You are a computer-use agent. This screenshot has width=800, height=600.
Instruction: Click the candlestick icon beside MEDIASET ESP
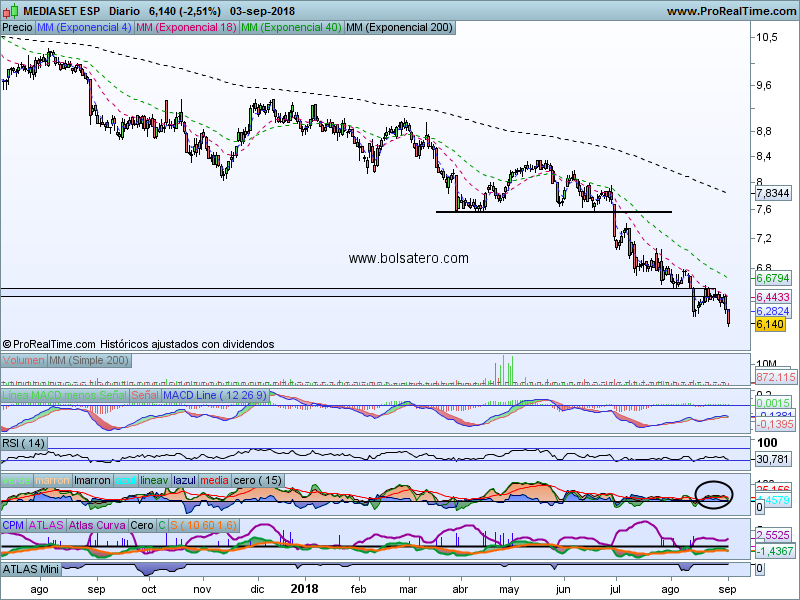click(8, 11)
